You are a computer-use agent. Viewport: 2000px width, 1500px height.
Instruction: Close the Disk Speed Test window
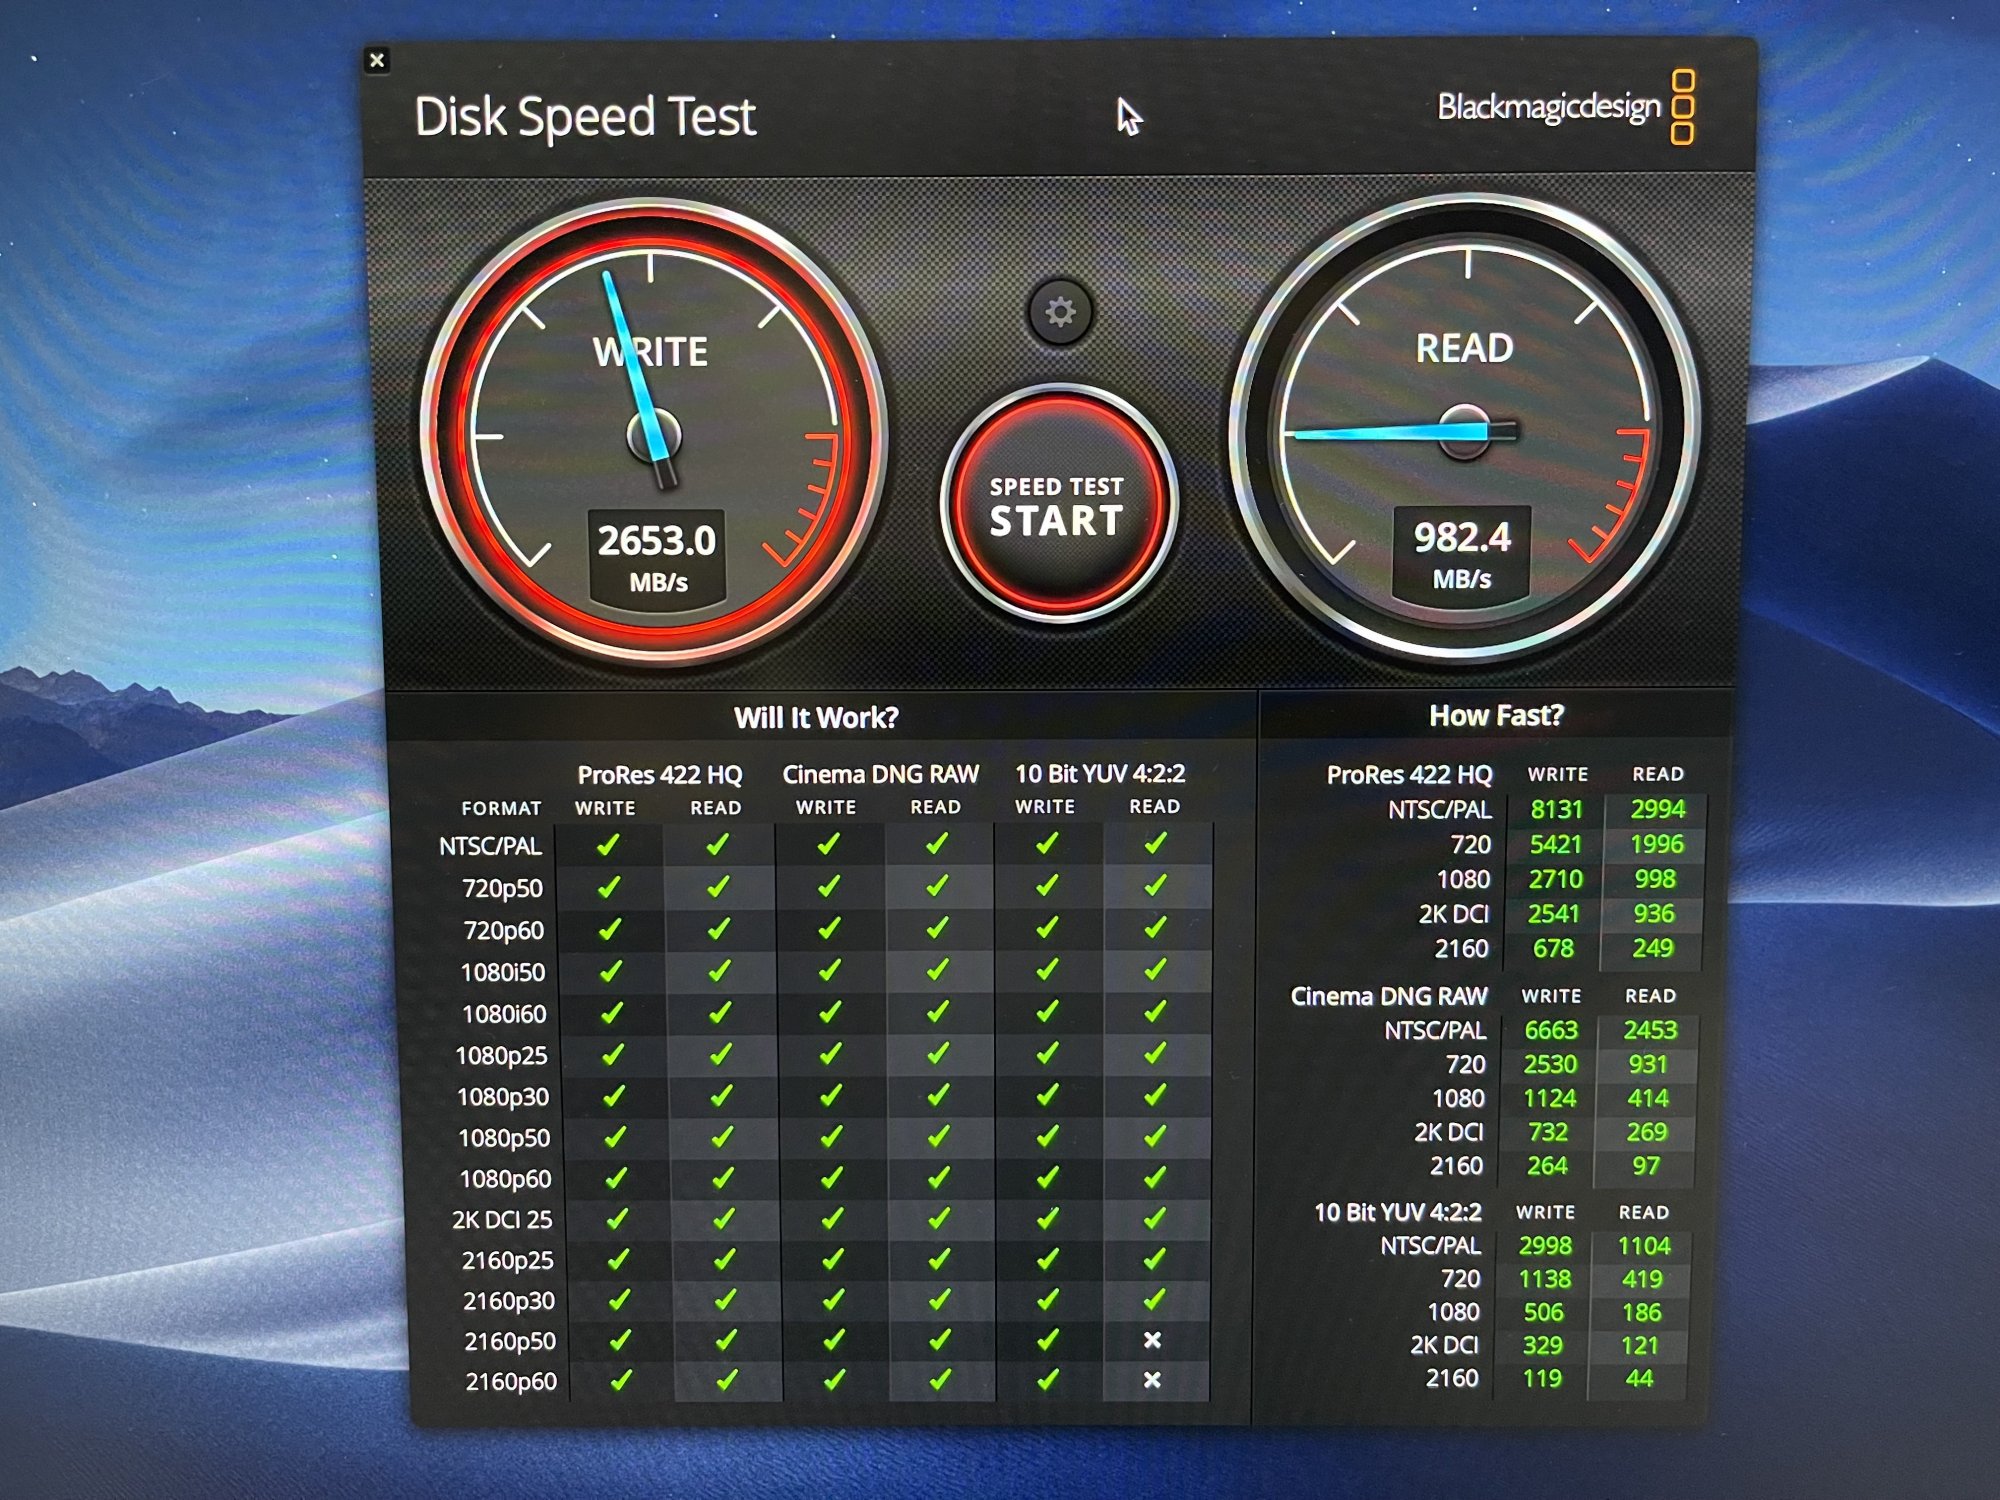pos(377,61)
